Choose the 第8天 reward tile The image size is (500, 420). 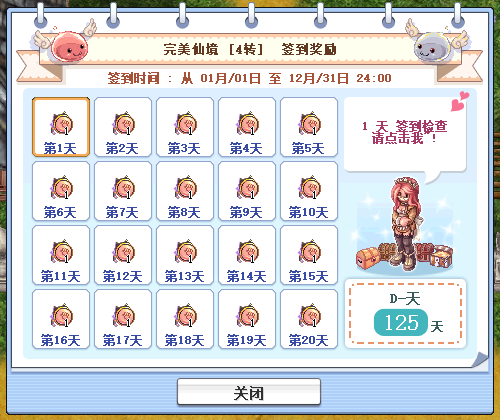click(x=185, y=191)
